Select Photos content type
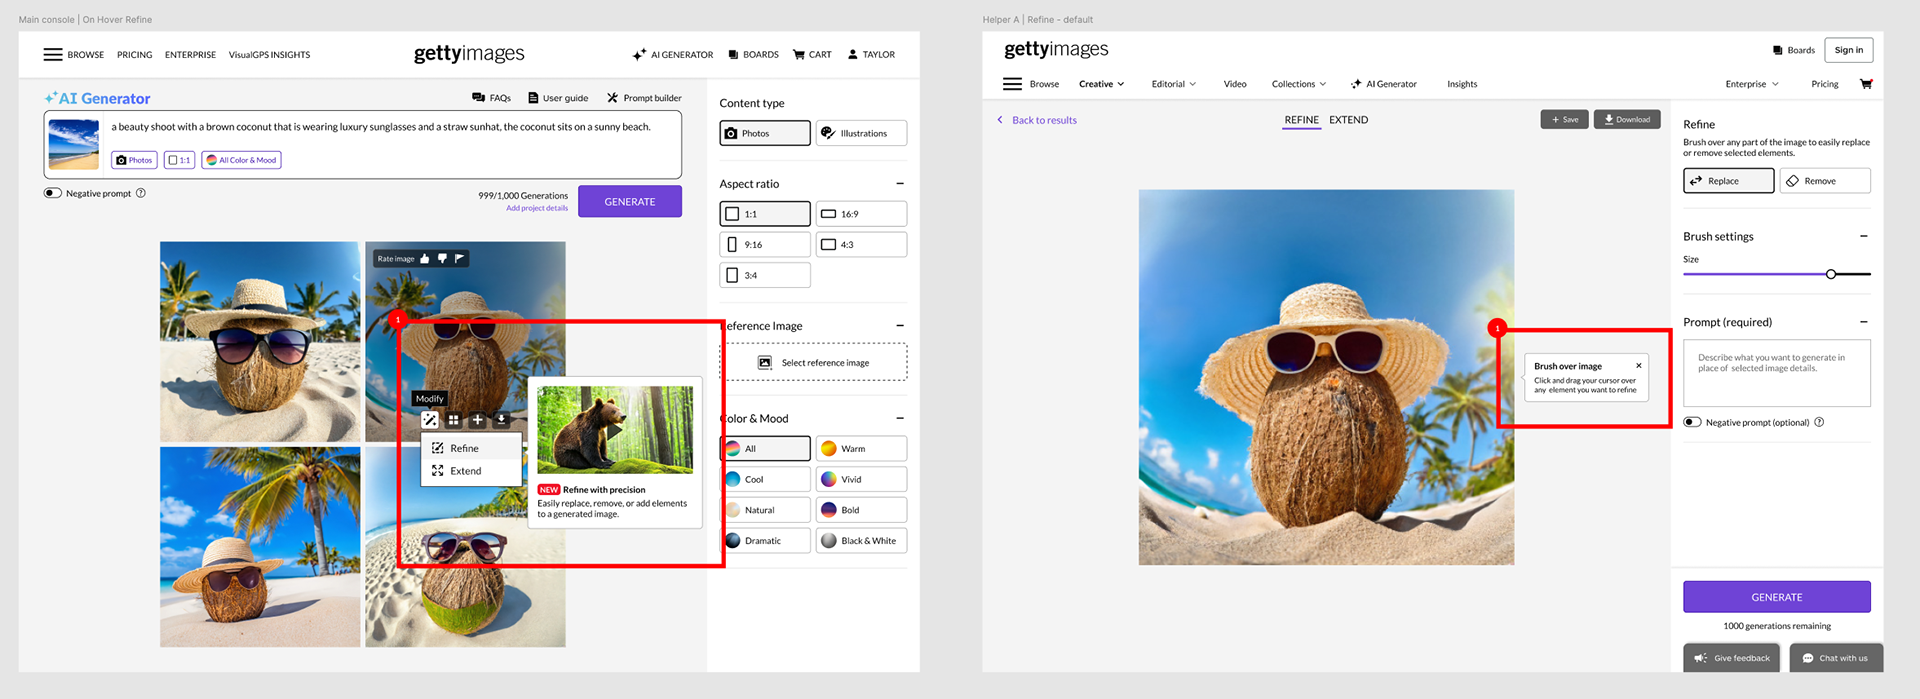Viewport: 1920px width, 699px height. 765,133
